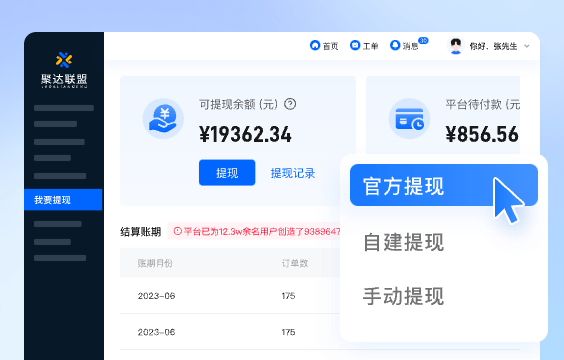
Task: Click 2023-06 in the second table row
Action: [x=156, y=332]
